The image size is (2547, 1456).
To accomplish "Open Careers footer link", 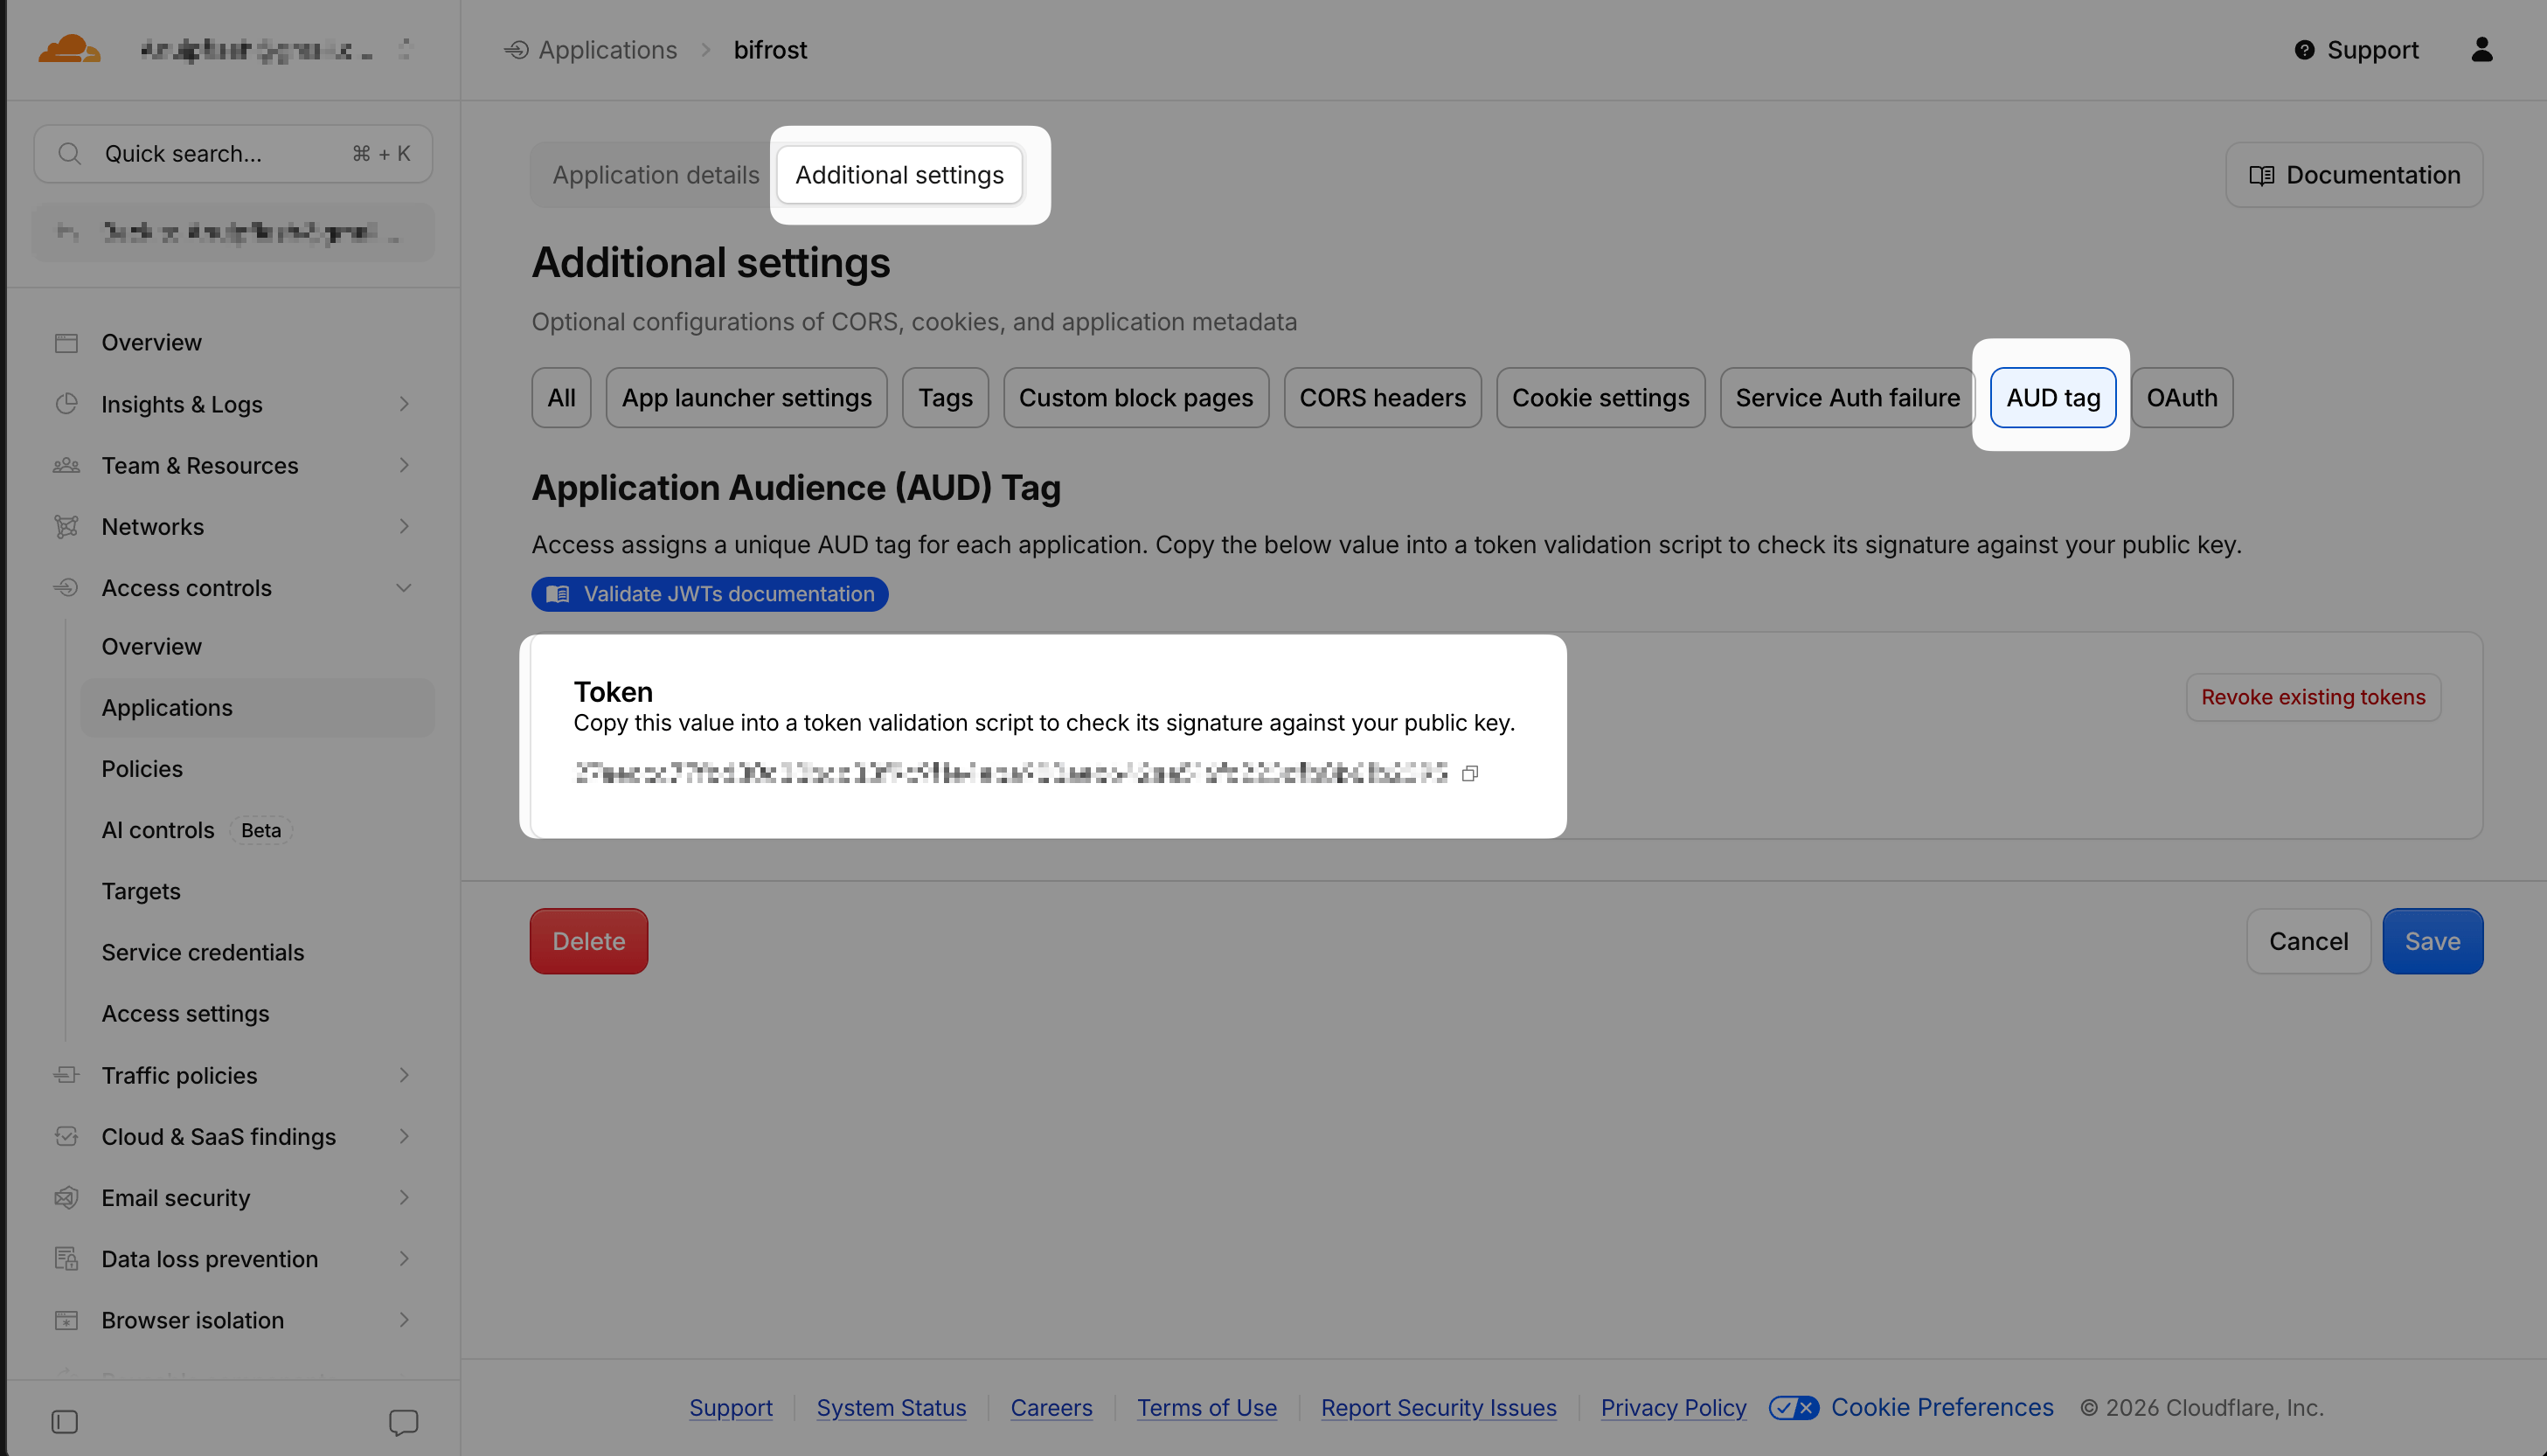I will click(1051, 1407).
